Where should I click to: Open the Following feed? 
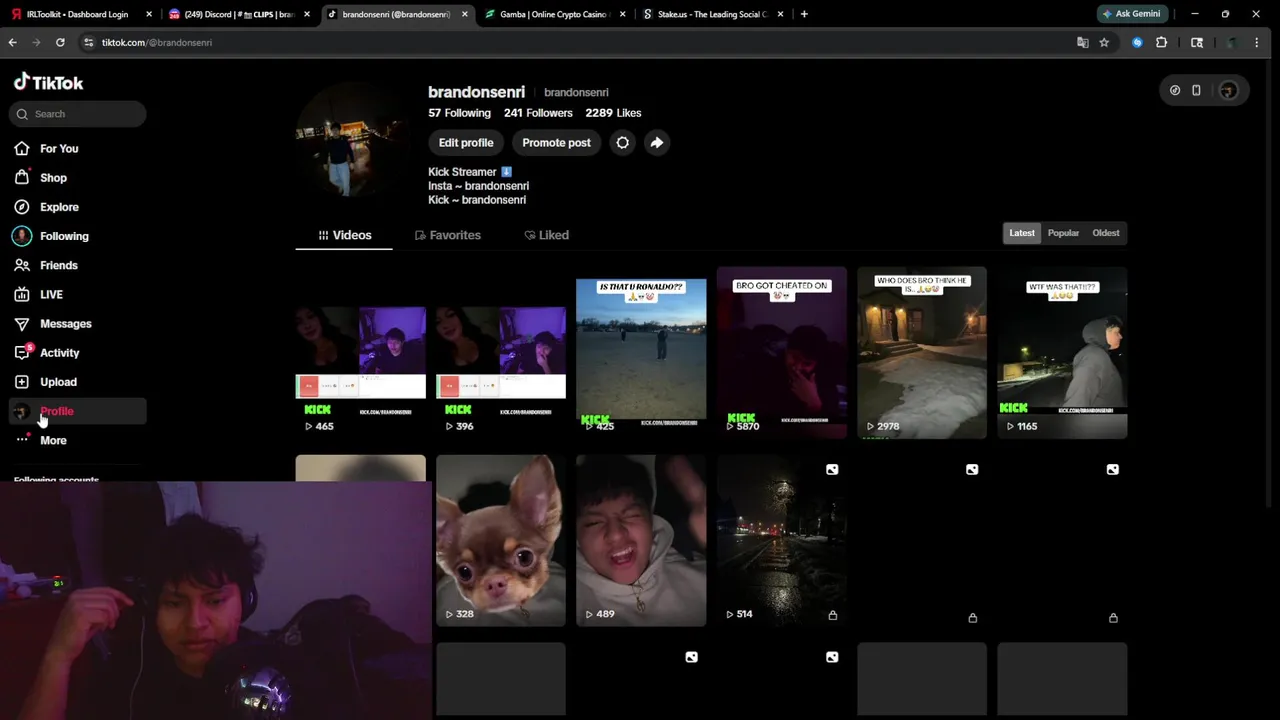pyautogui.click(x=64, y=236)
